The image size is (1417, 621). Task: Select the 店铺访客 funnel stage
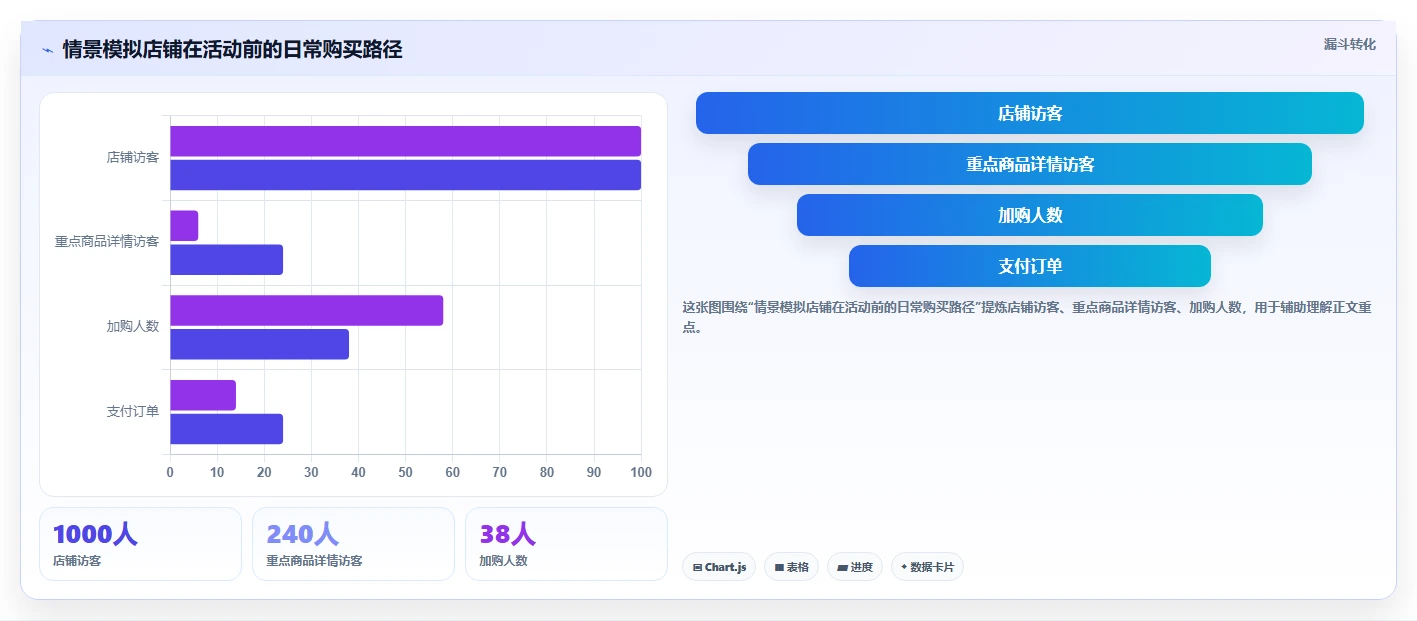tap(1029, 113)
